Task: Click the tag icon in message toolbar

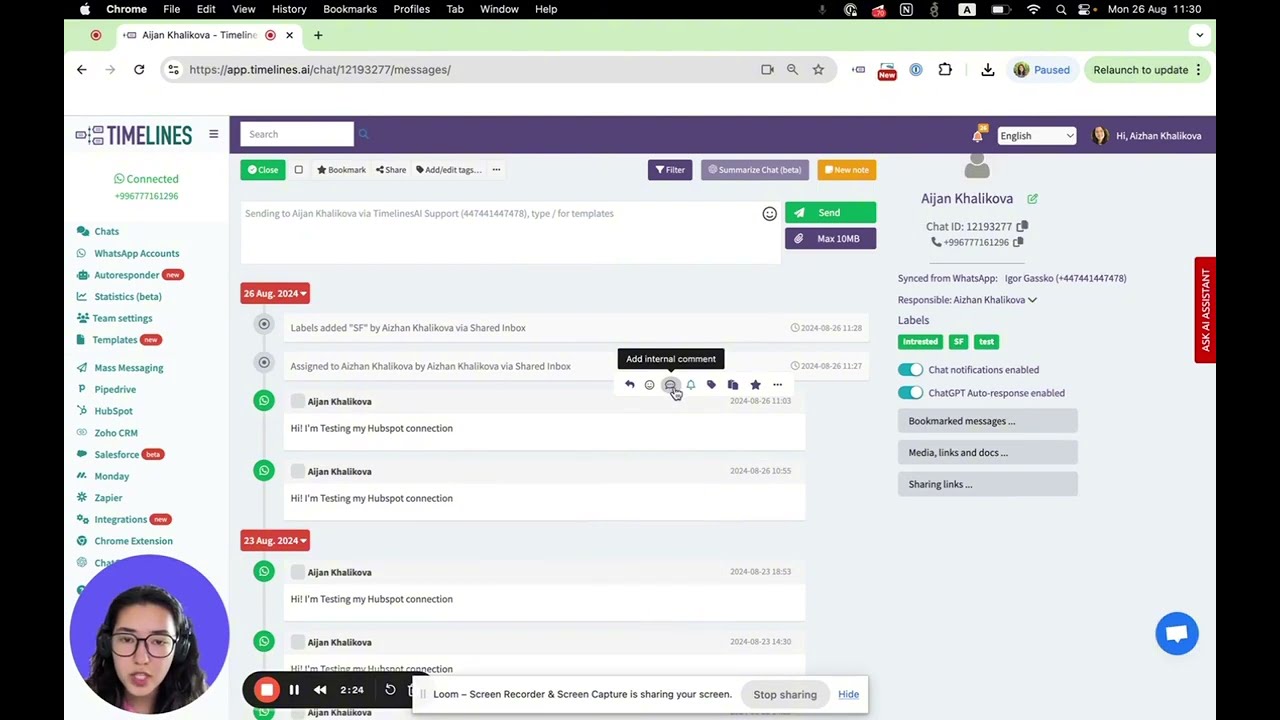Action: (x=711, y=385)
